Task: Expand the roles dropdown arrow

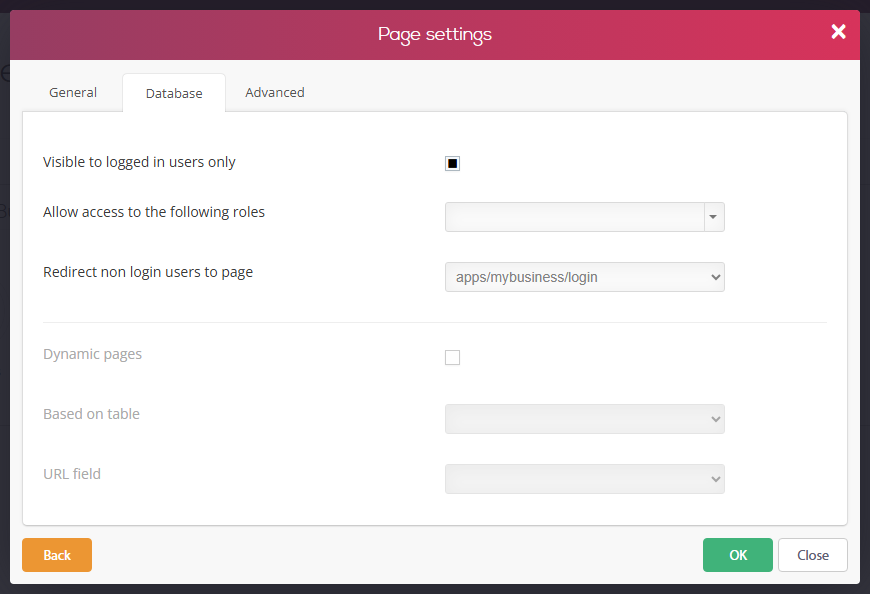Action: 714,217
